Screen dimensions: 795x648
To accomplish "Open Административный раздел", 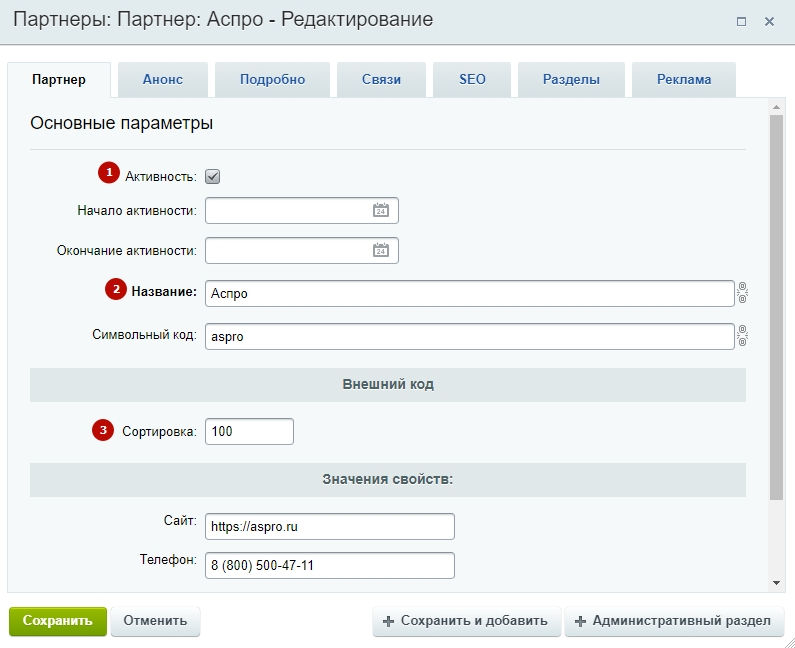I will [x=674, y=621].
